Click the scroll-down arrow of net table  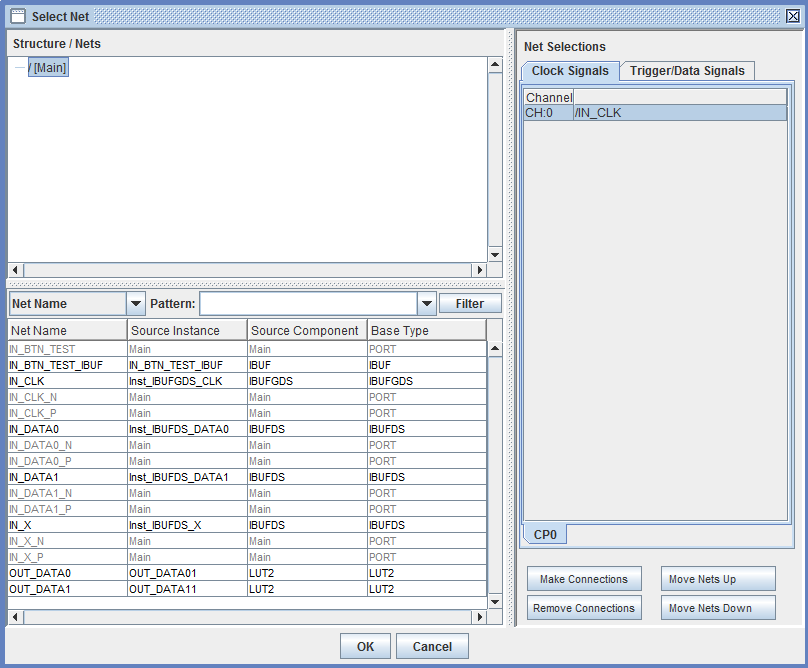click(x=495, y=602)
